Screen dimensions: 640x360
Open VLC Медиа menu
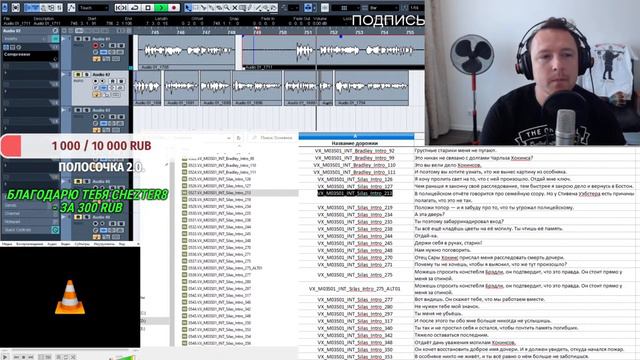7,244
